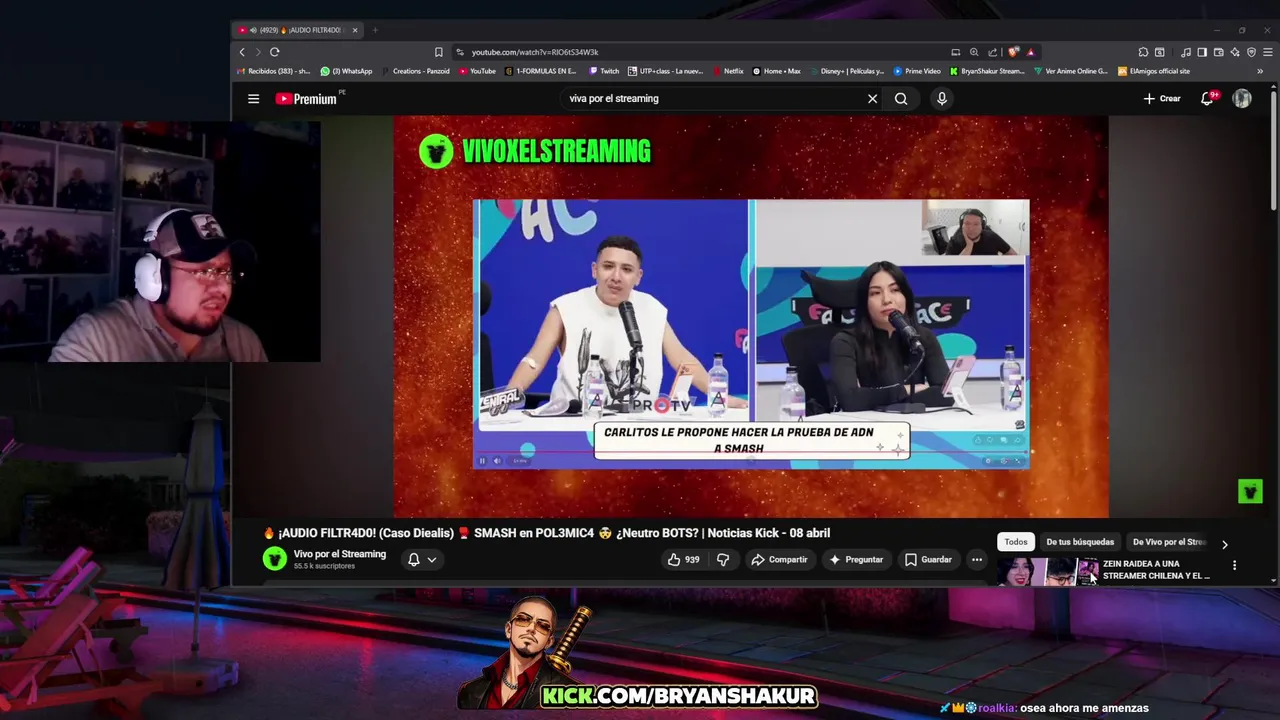The width and height of the screenshot is (1280, 720).
Task: Click the search magnifier button
Action: point(901,98)
